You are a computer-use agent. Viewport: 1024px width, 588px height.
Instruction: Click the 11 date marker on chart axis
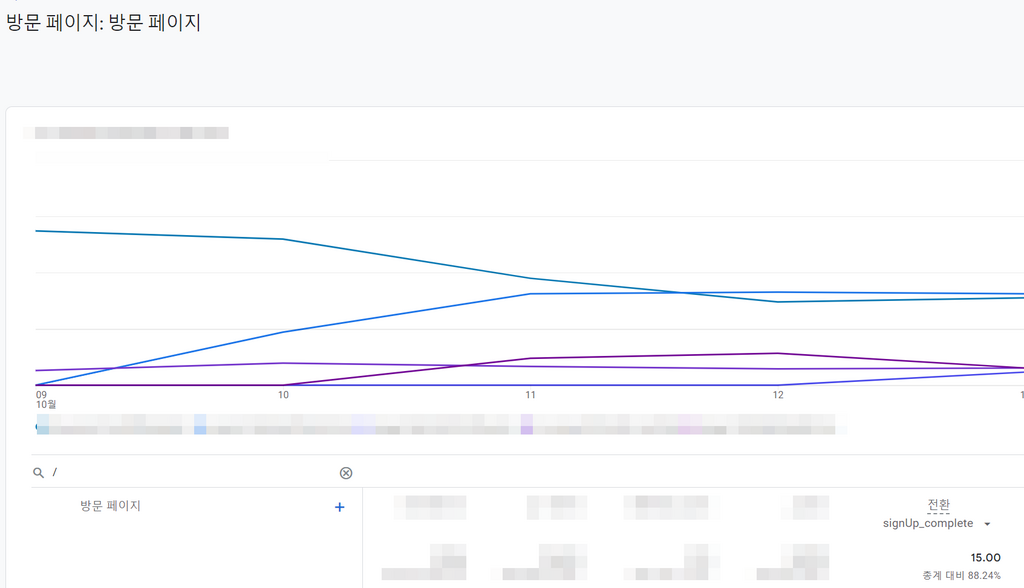530,395
